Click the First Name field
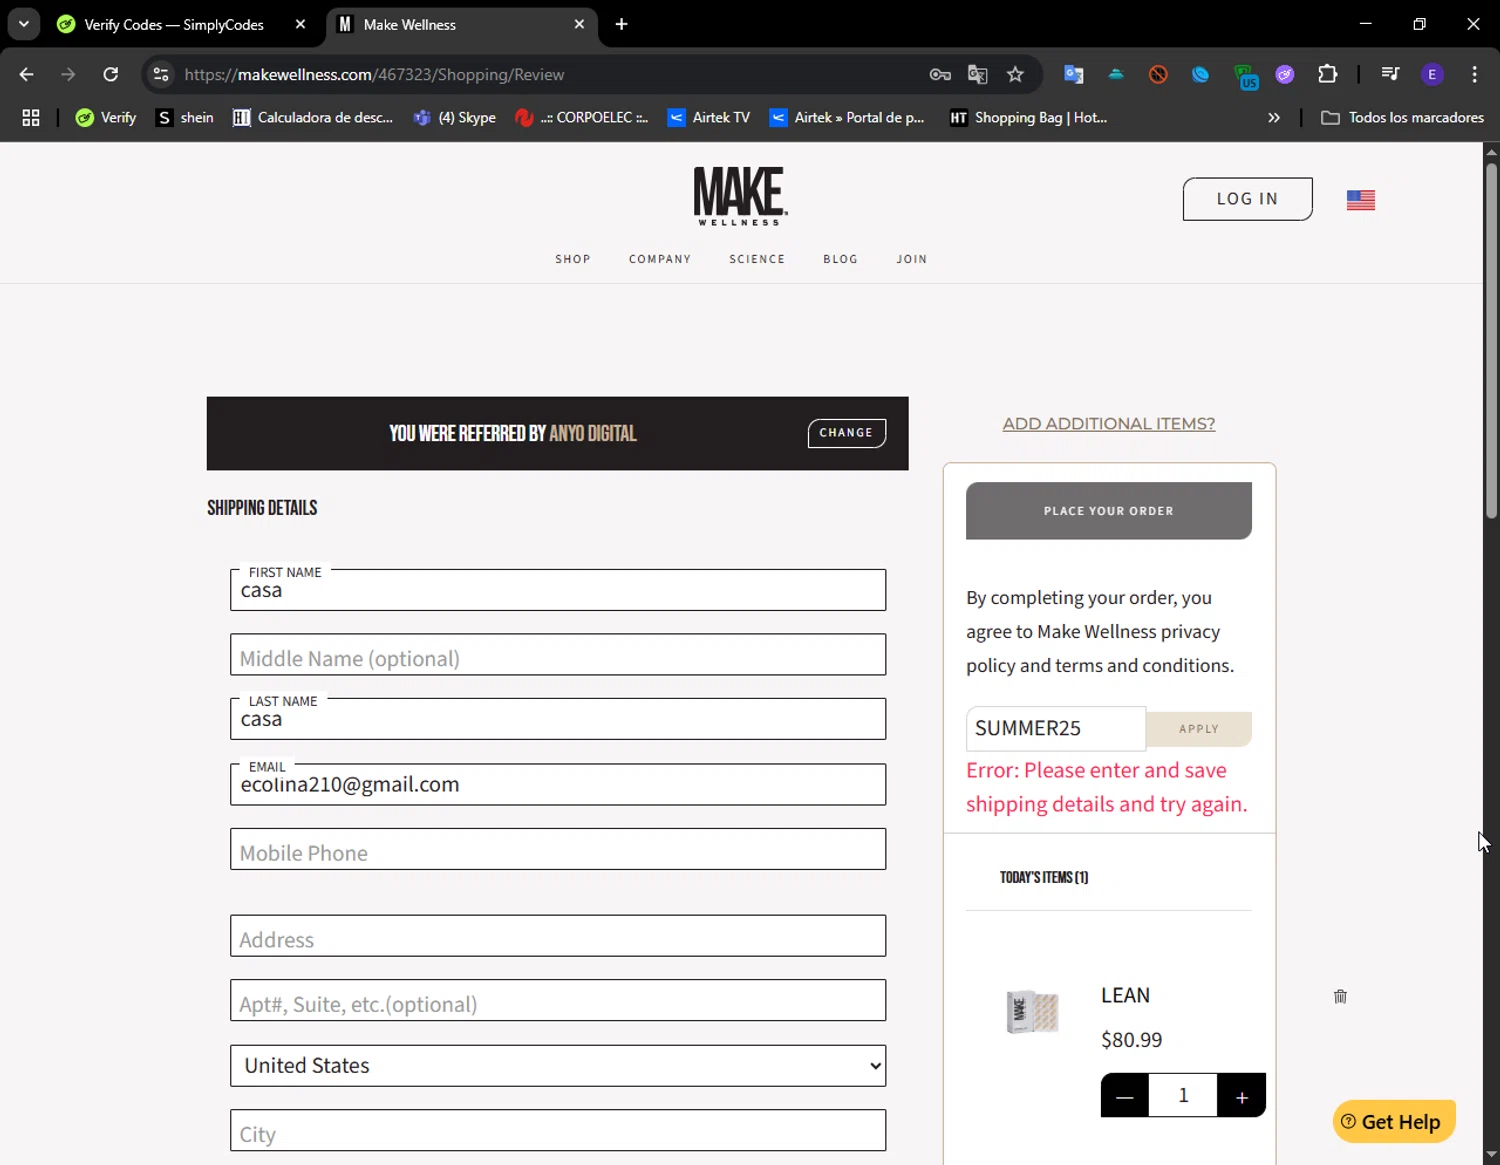Screen dimensions: 1500x1165 (558, 590)
